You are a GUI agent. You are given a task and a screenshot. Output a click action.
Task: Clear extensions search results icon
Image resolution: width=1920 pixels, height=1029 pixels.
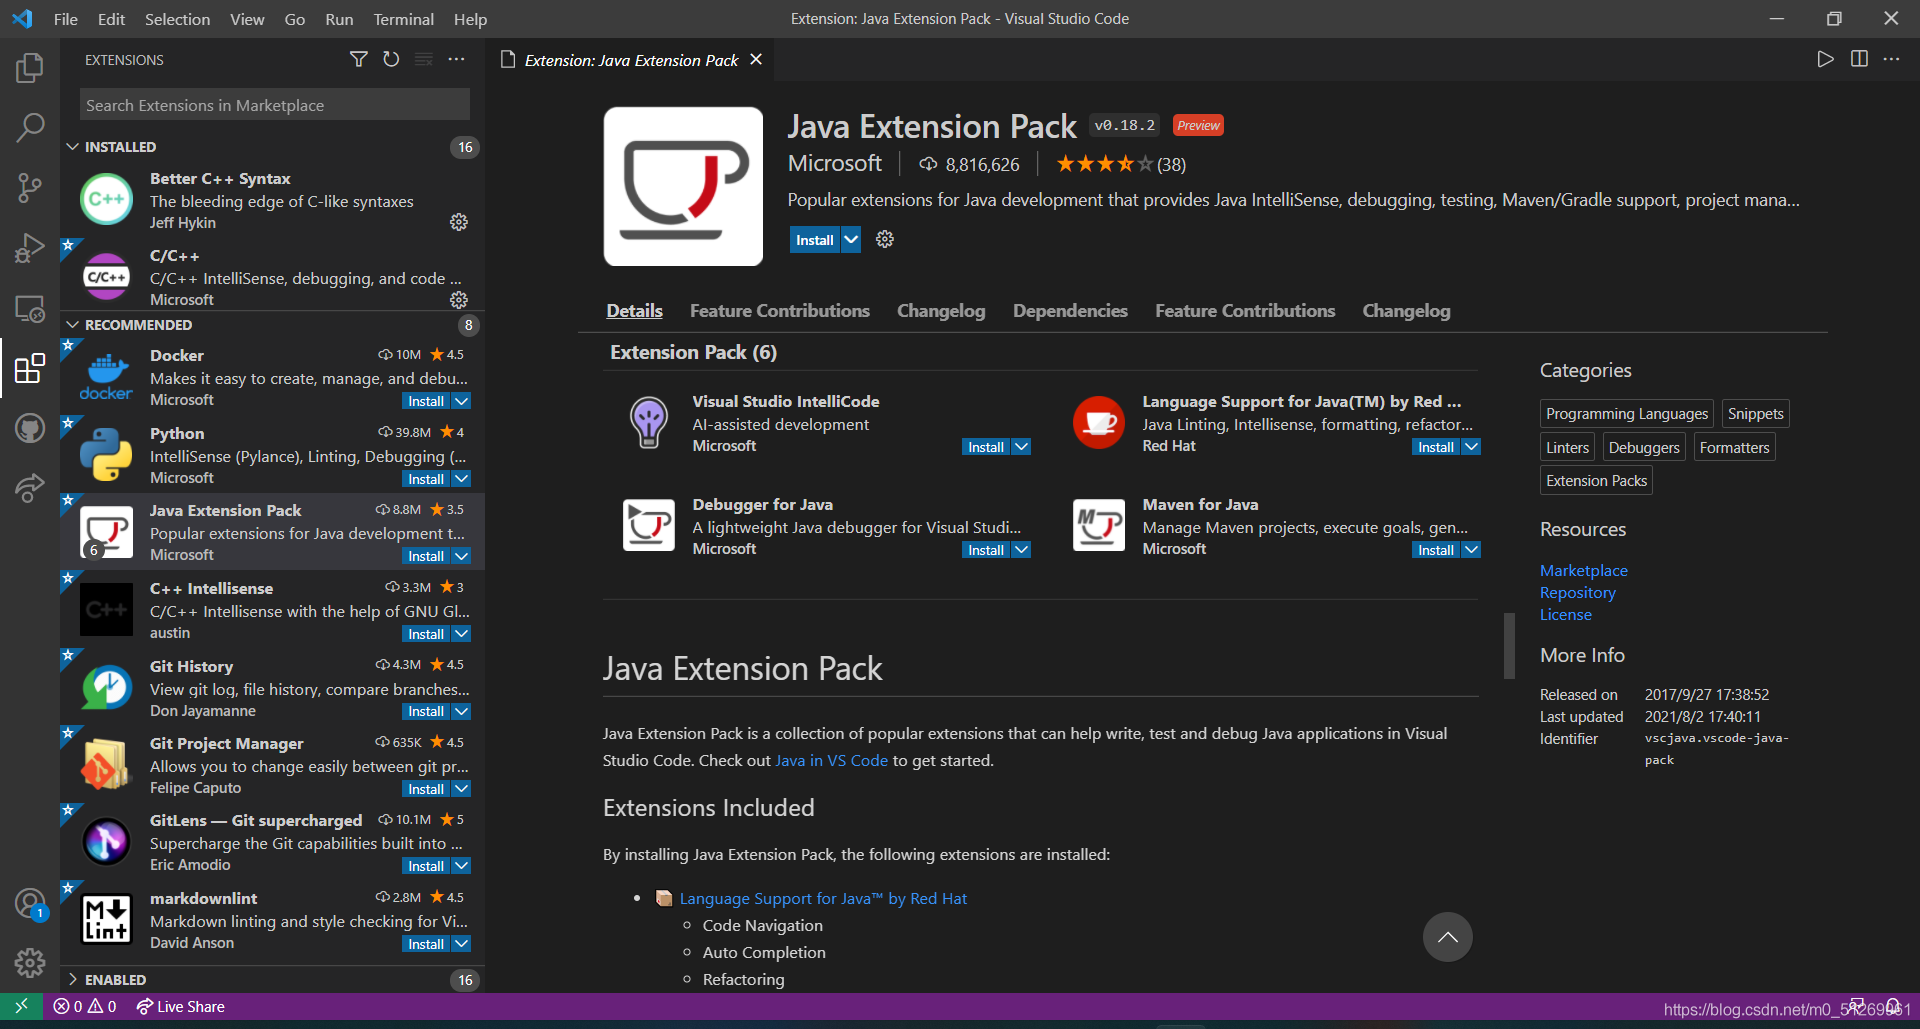pos(424,60)
